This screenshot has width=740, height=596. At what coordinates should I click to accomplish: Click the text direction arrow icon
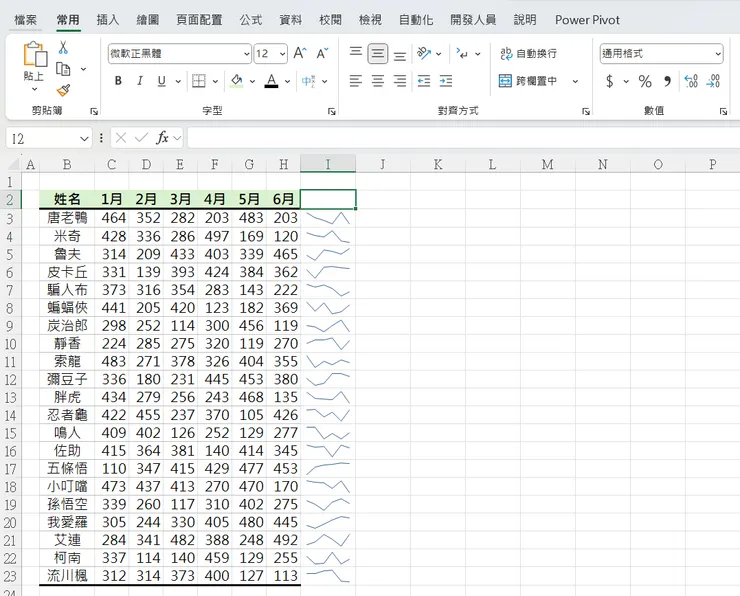[462, 53]
